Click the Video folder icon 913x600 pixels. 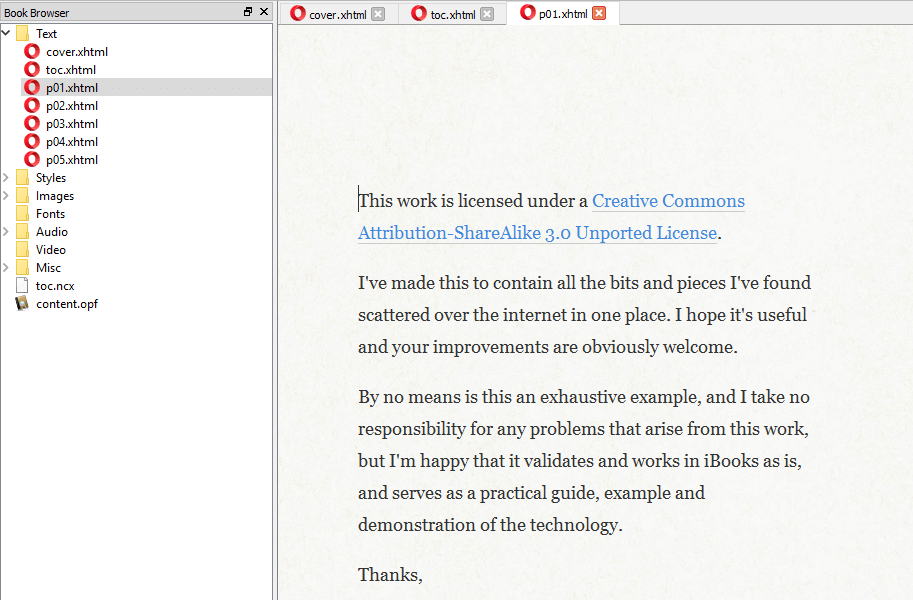coord(24,249)
